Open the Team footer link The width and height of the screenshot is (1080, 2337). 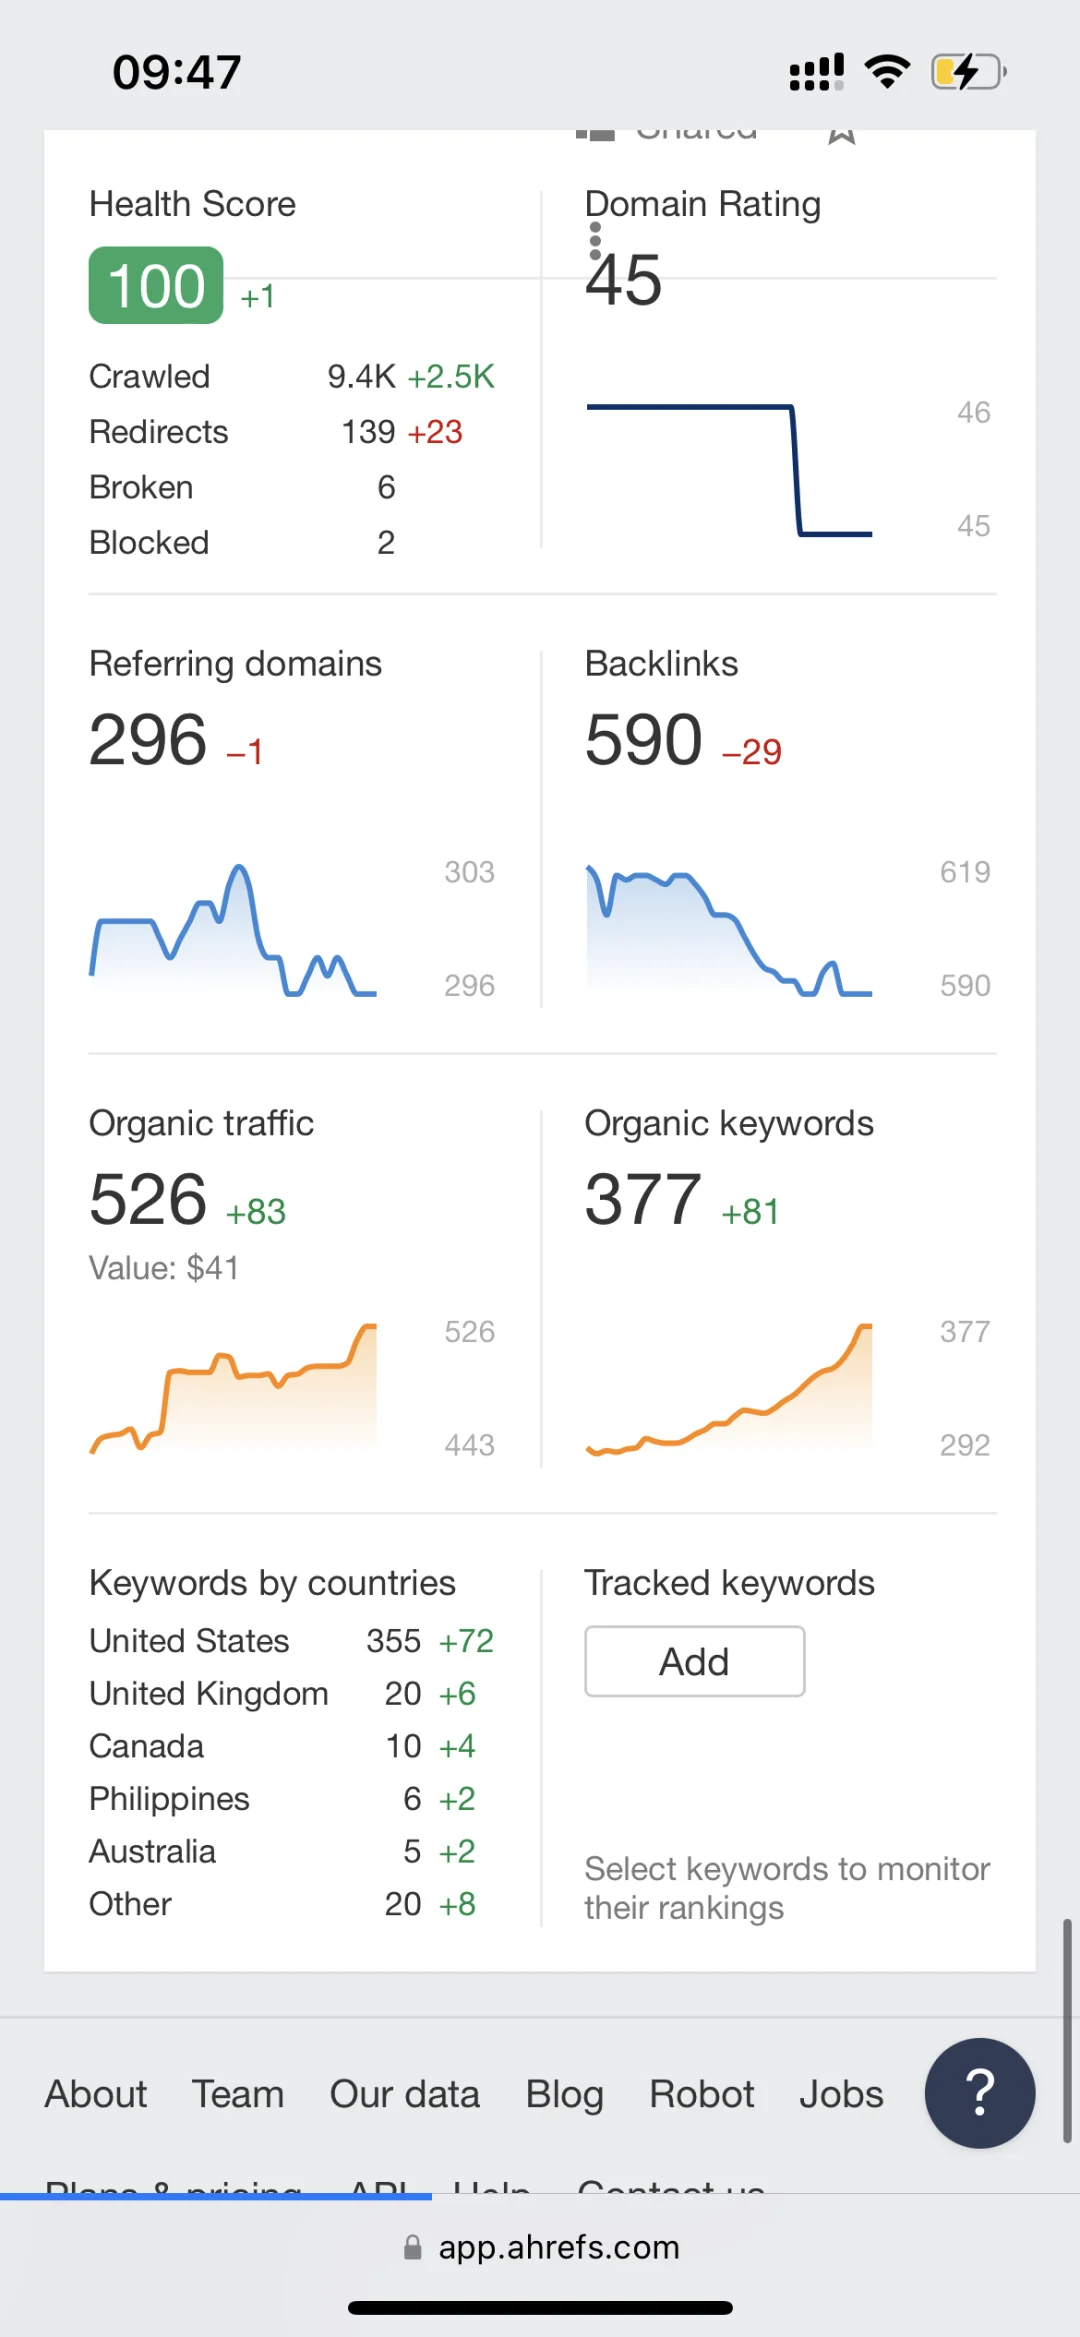238,2094
